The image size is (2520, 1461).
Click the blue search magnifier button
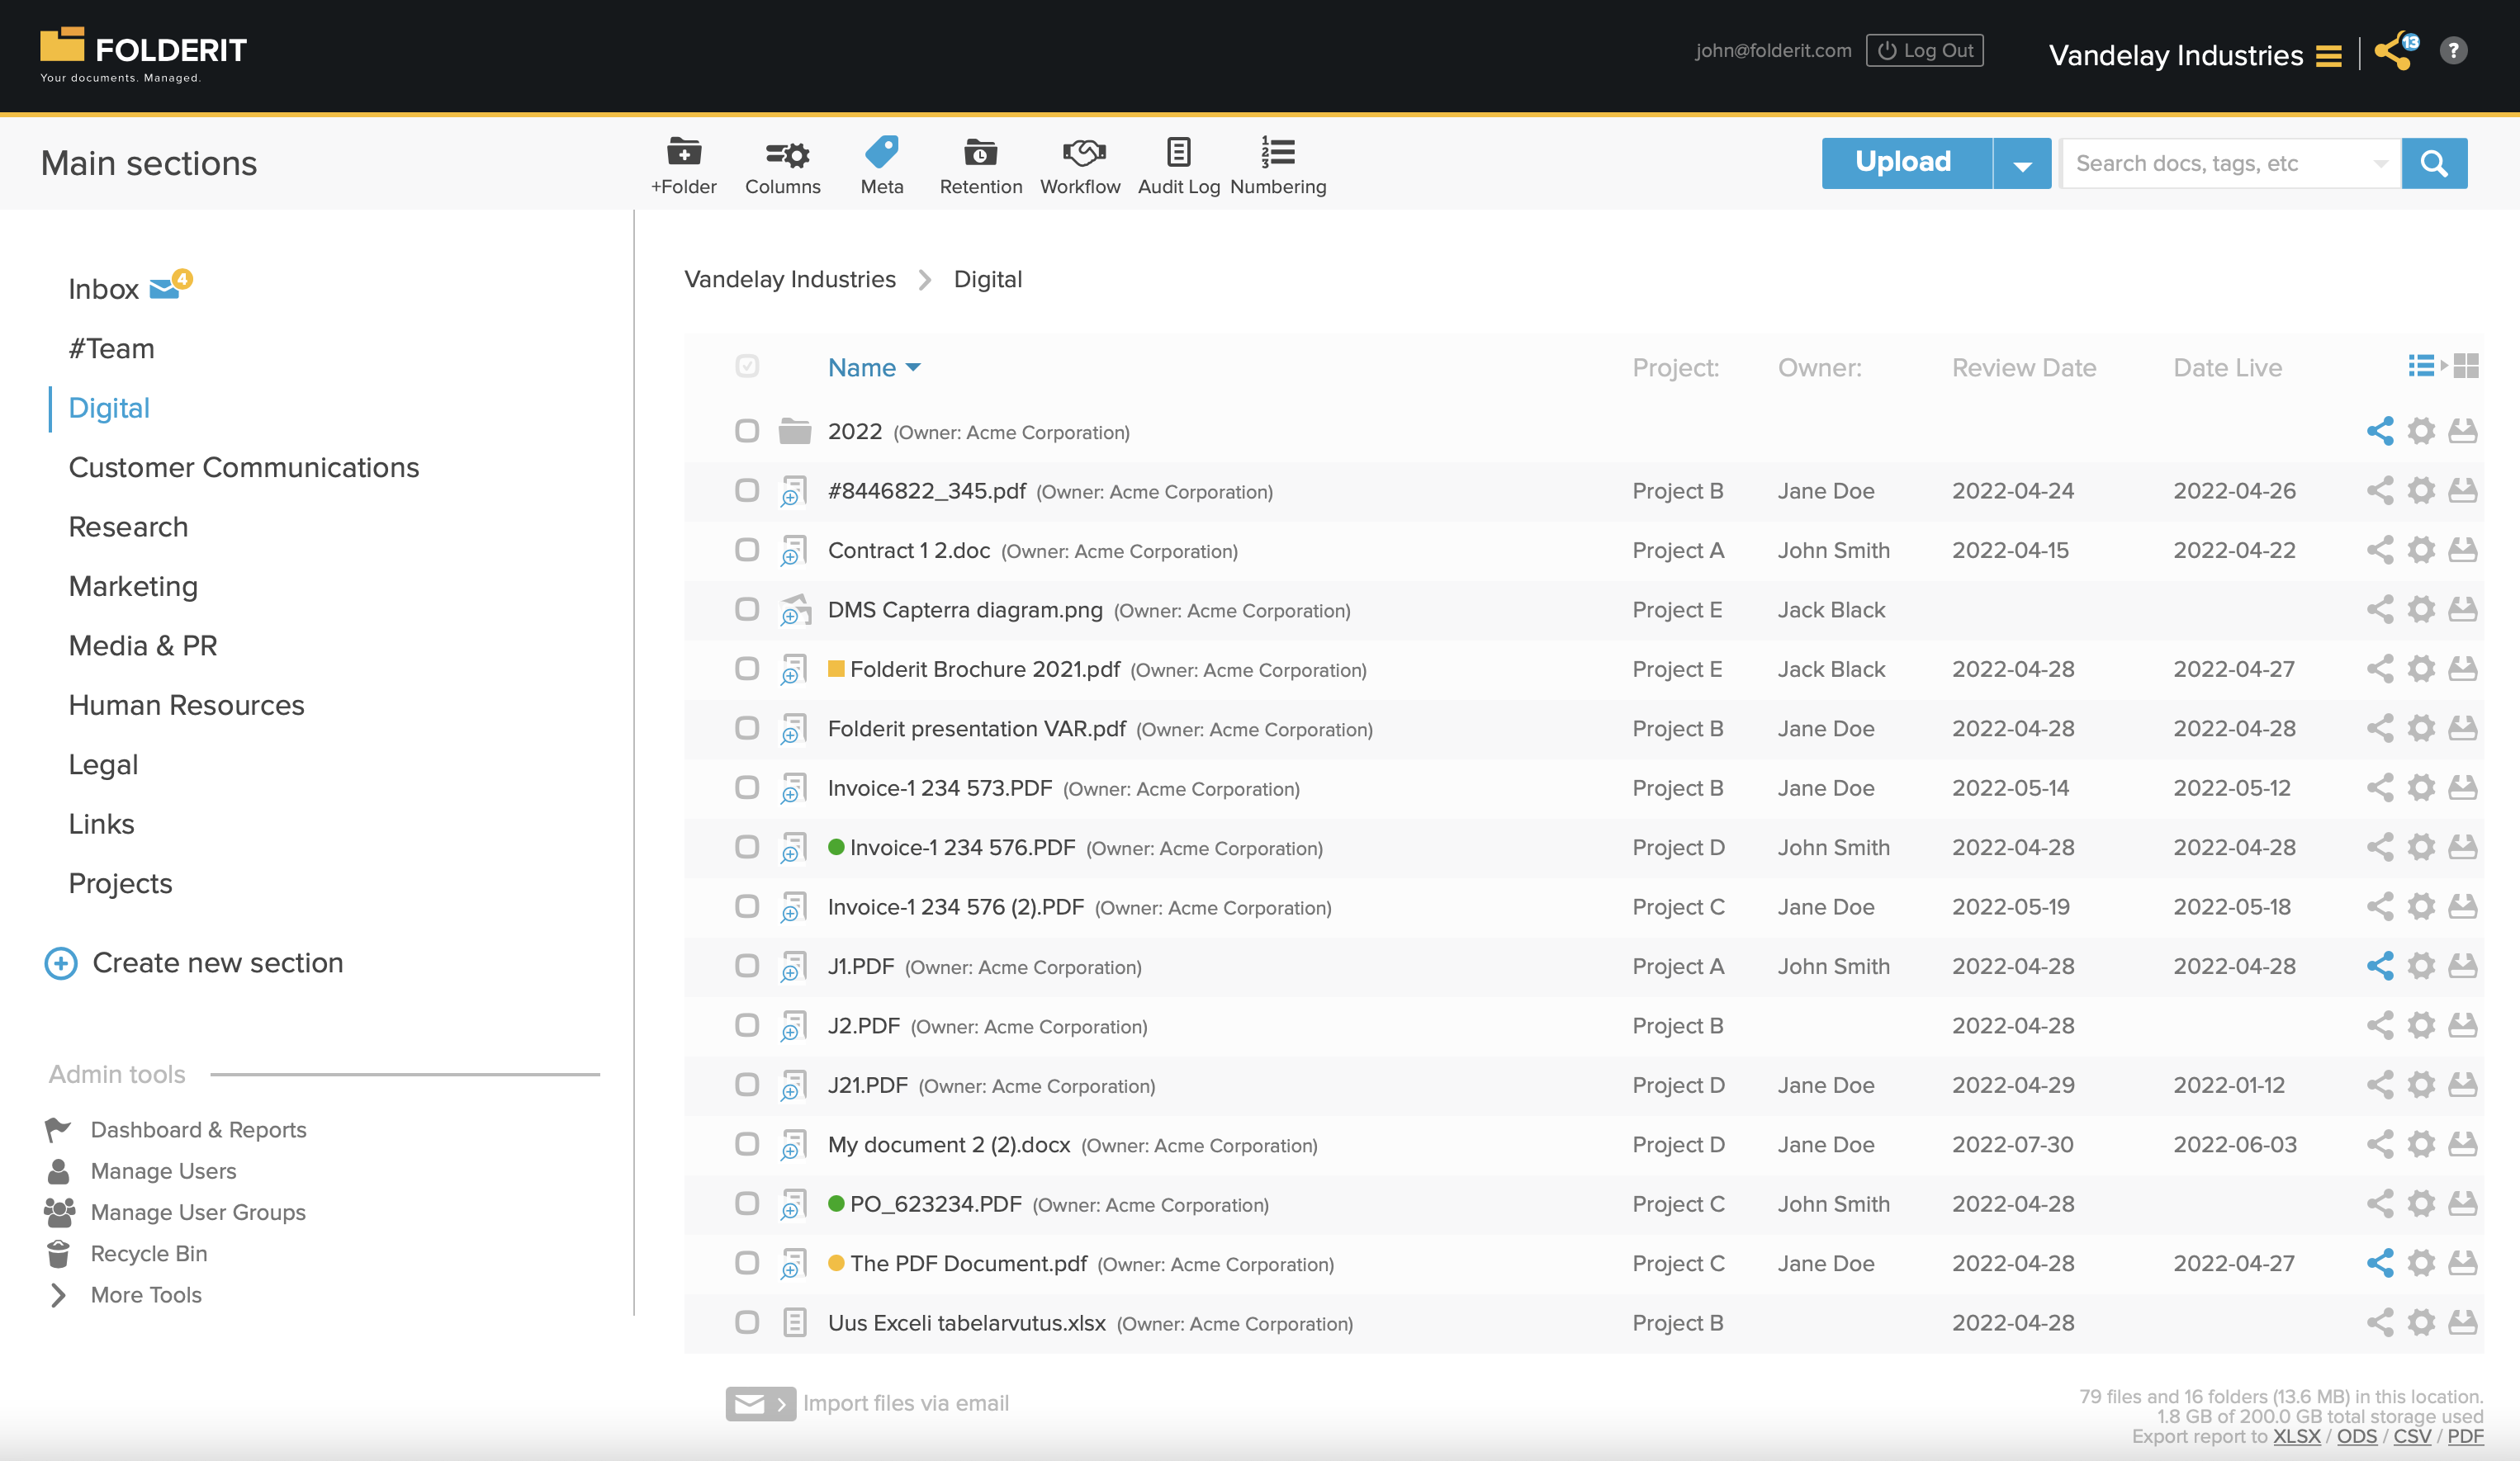tap(2434, 163)
